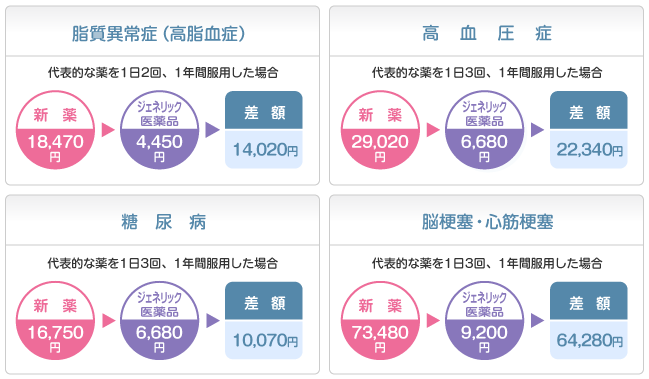
Task: Click the 1日2回 dosage description text
Action: (163, 73)
